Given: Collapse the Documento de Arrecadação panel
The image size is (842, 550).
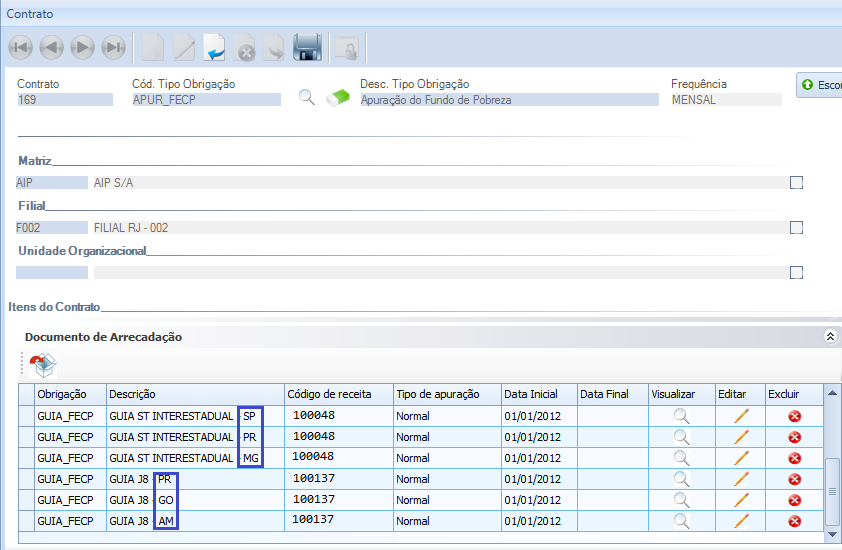Looking at the screenshot, I should click(829, 338).
